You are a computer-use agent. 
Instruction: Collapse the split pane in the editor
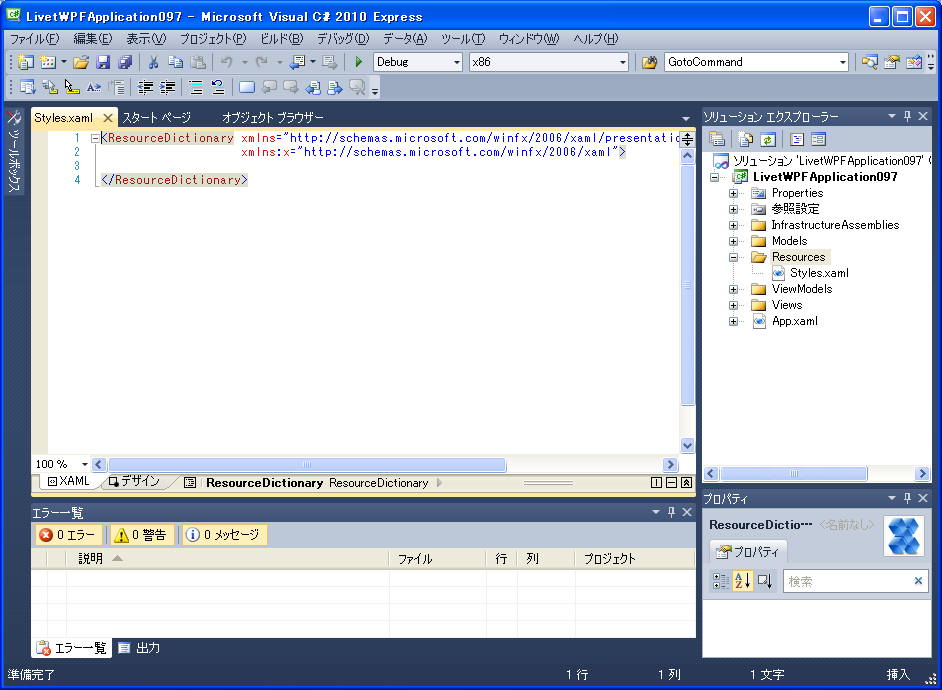pyautogui.click(x=687, y=483)
